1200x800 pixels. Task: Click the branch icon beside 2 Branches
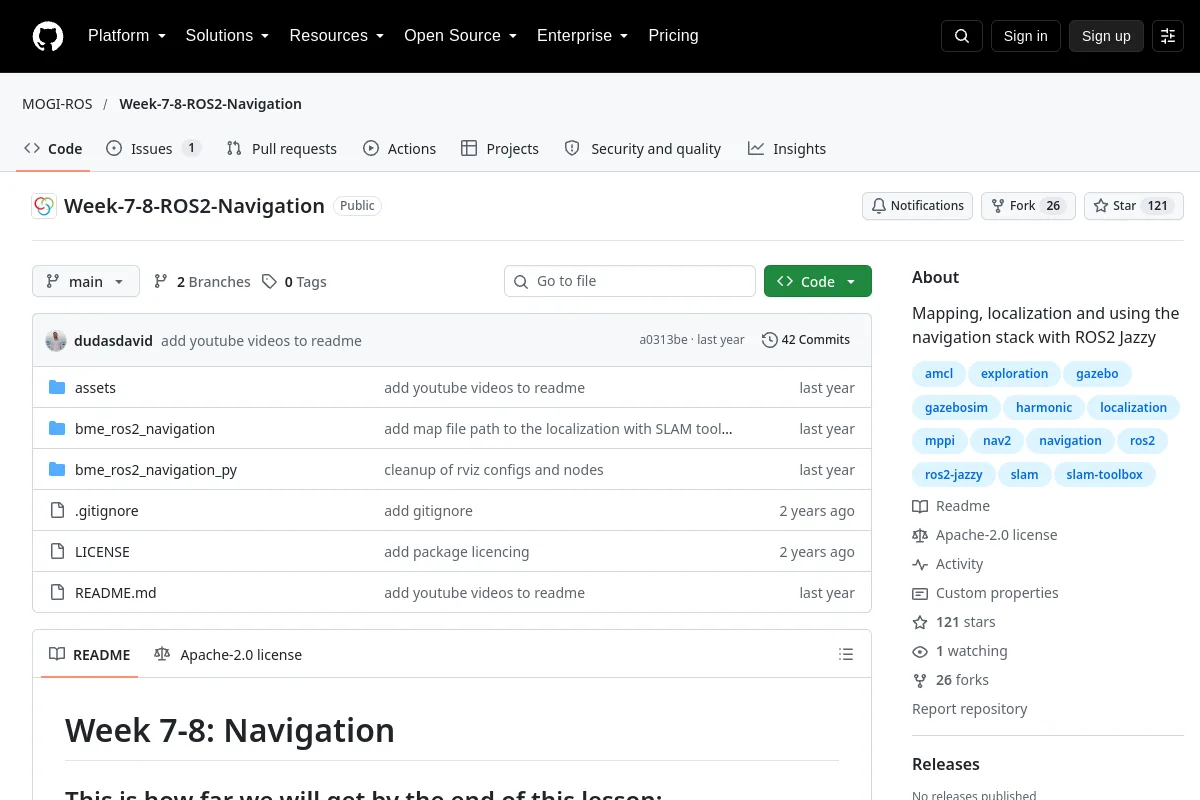click(161, 282)
